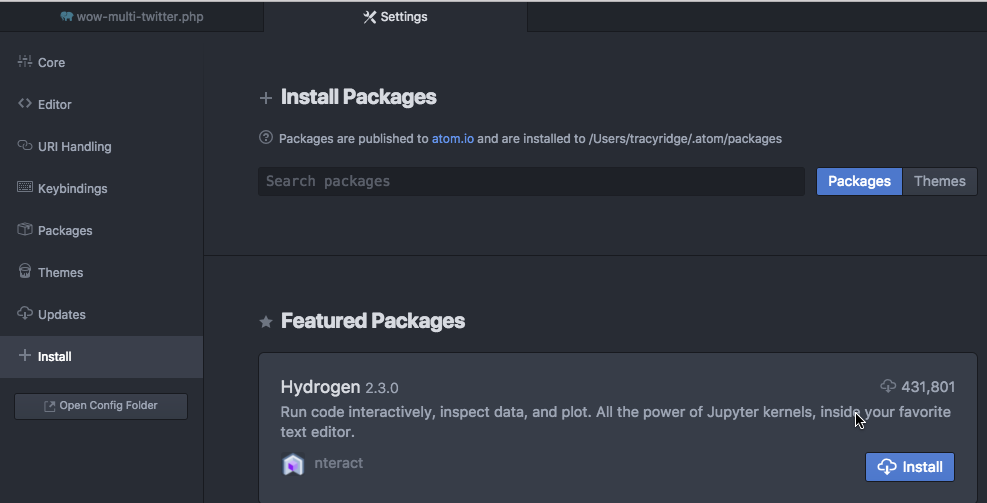Click the Updates cloud download icon
The height and width of the screenshot is (503, 987).
tap(25, 314)
